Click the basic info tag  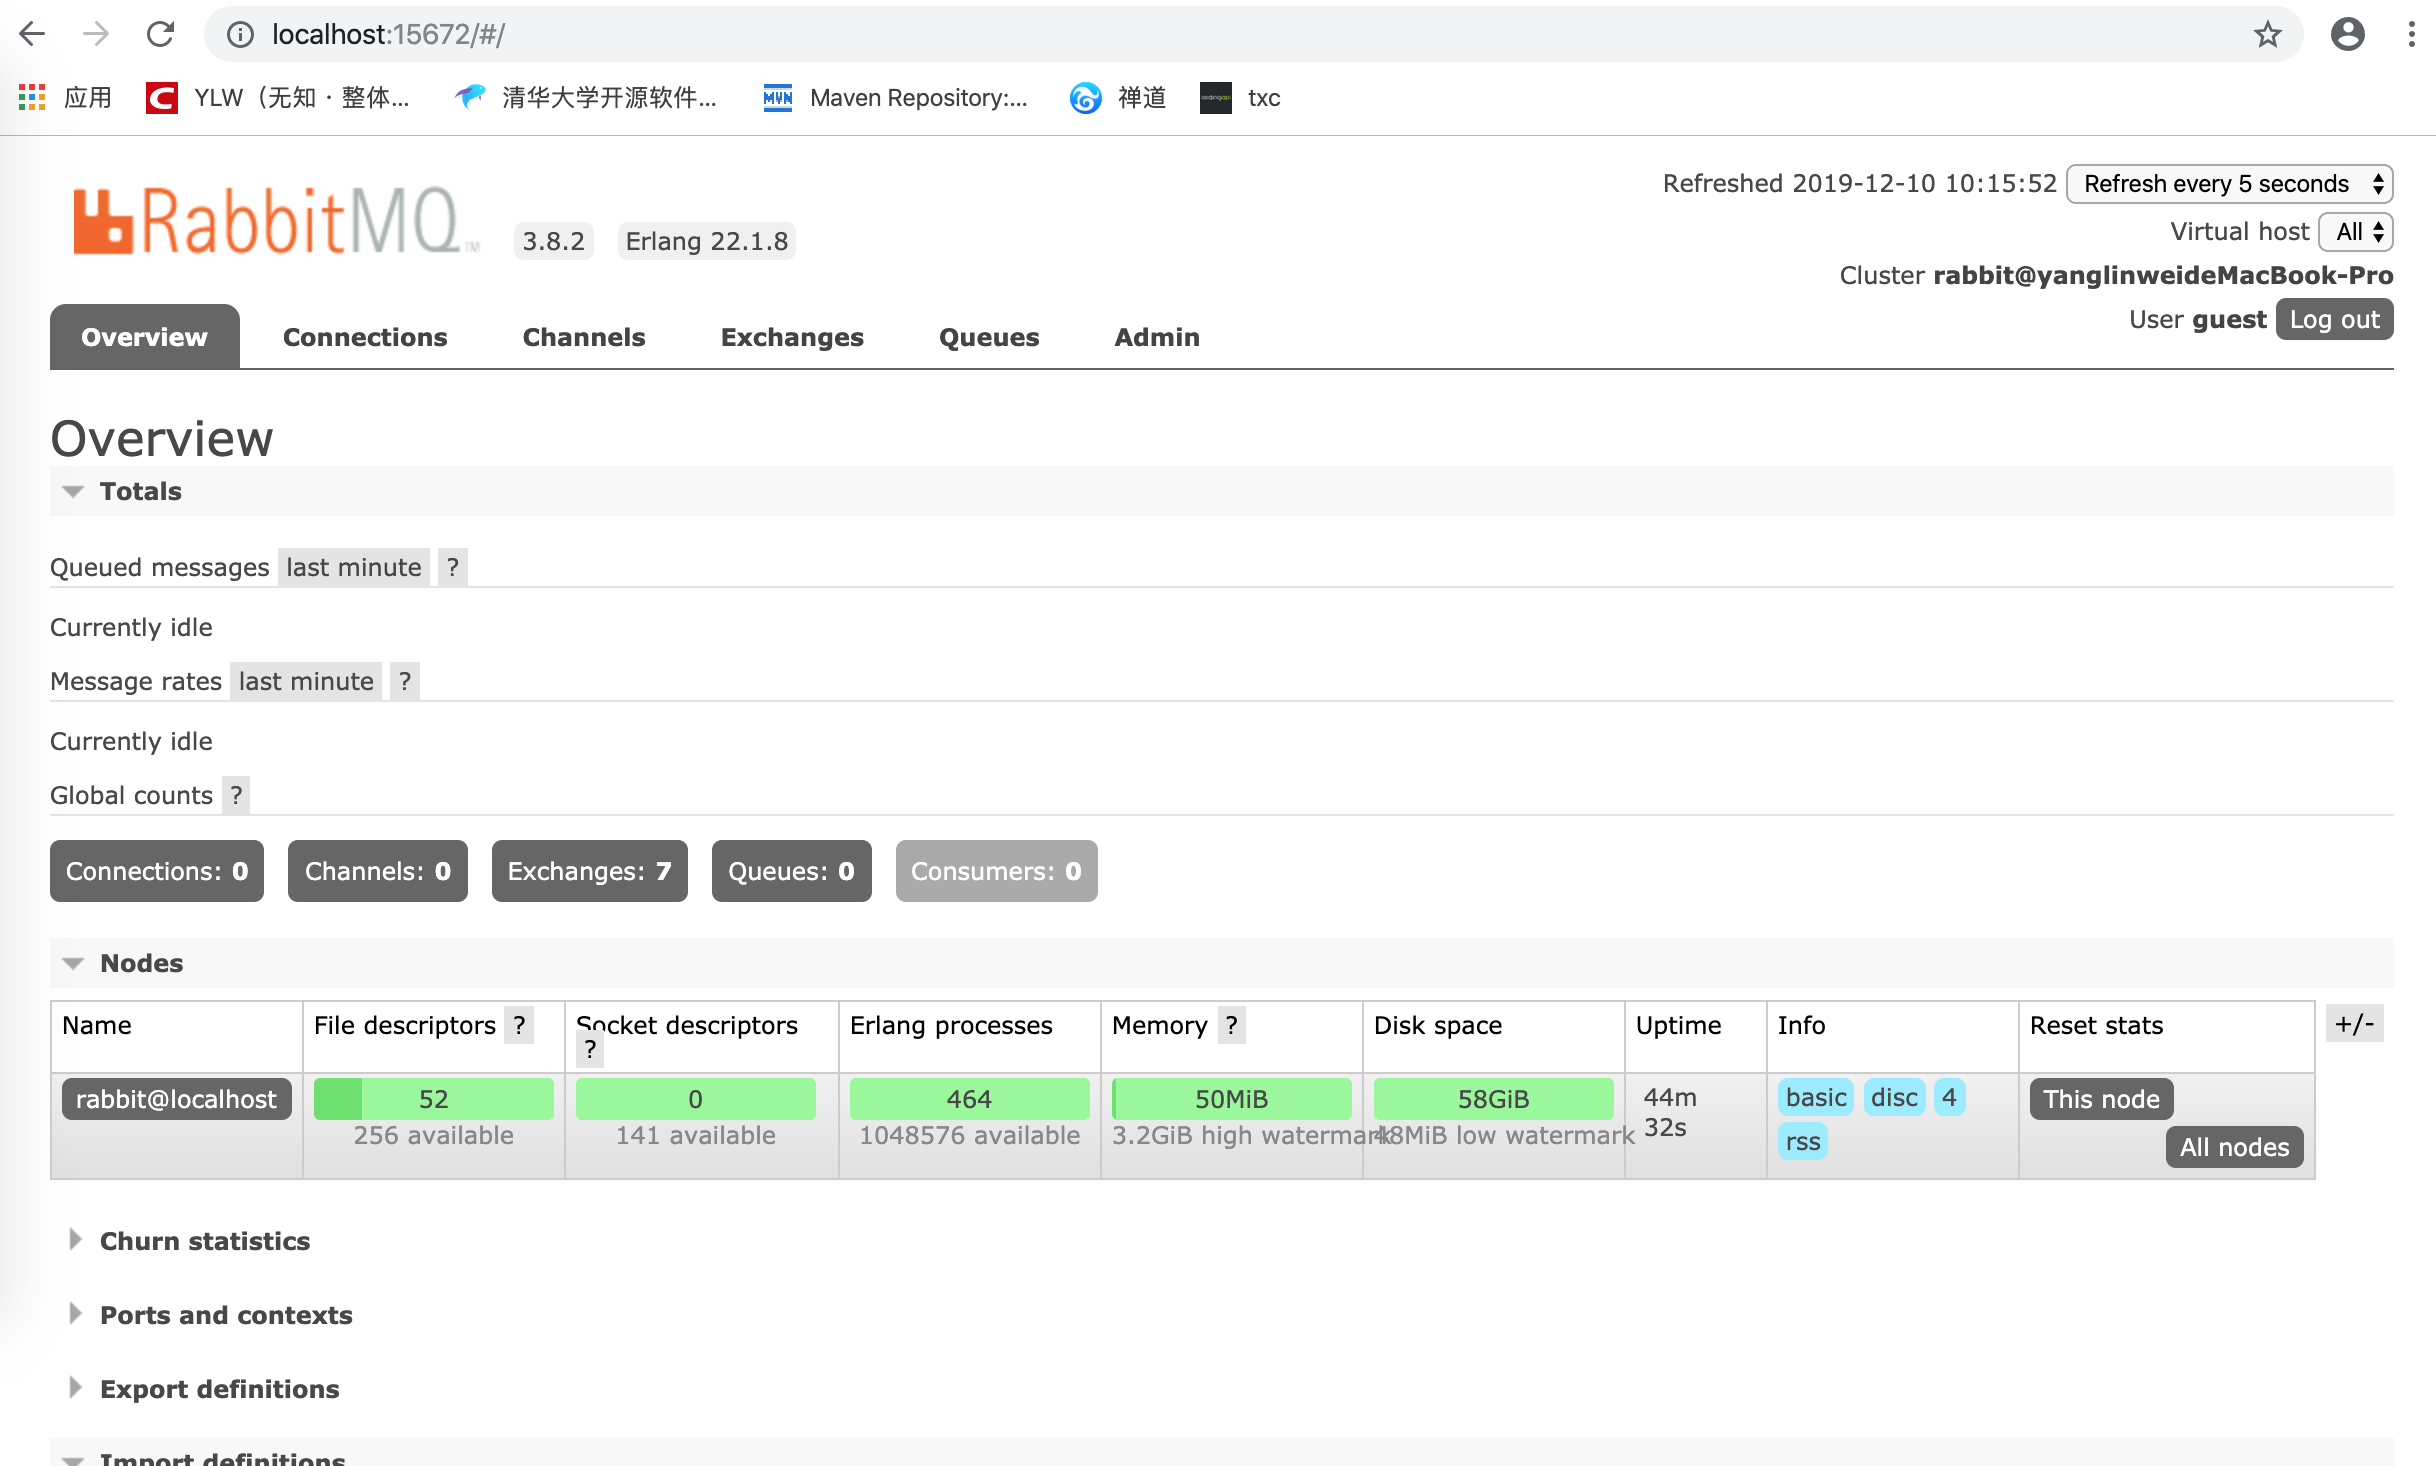(1816, 1098)
